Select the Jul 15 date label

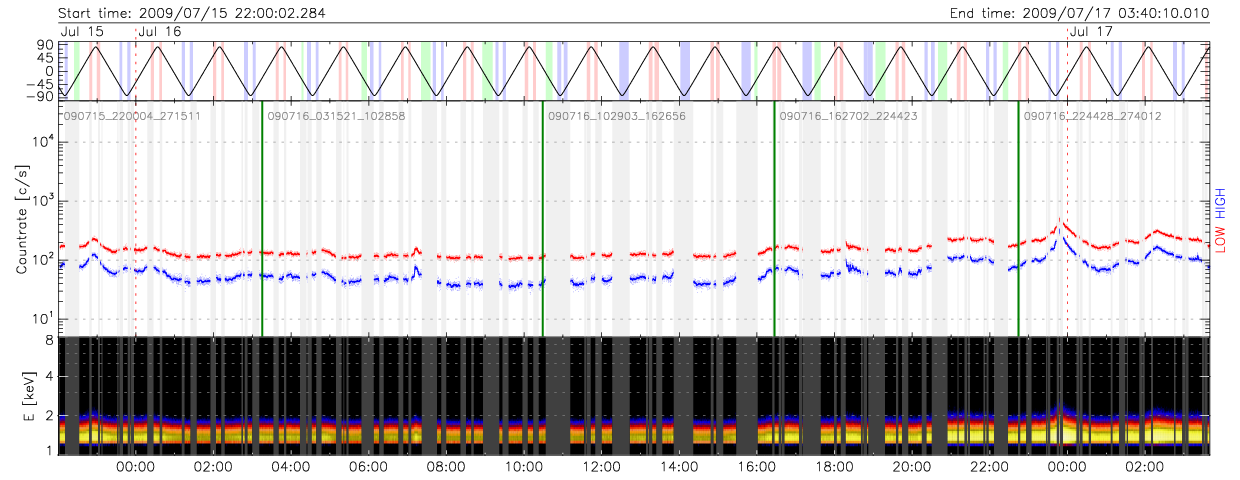(82, 32)
